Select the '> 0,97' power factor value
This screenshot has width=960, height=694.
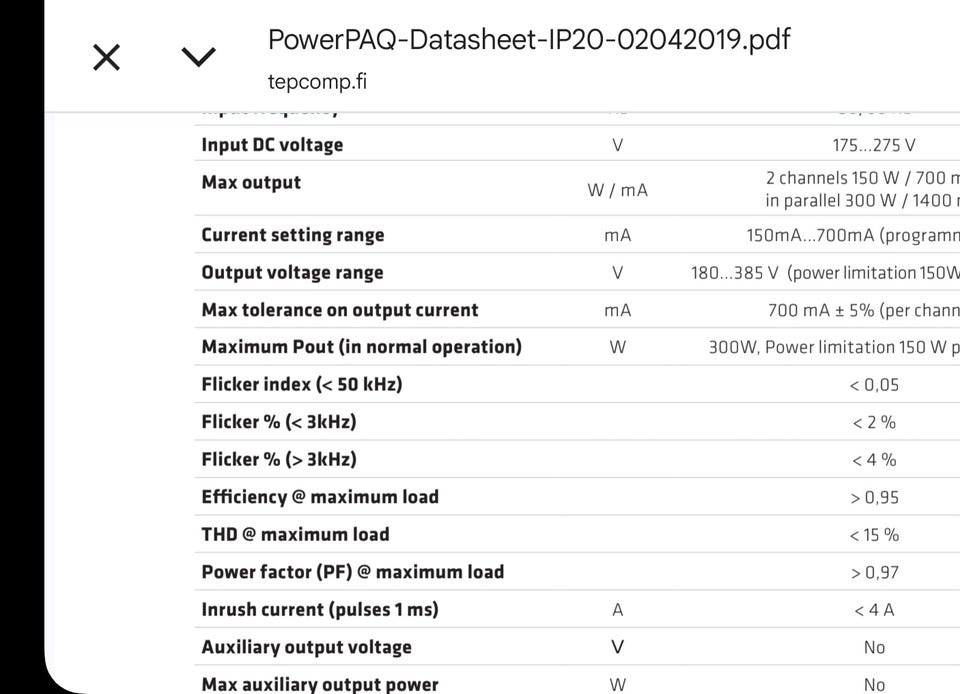(874, 572)
